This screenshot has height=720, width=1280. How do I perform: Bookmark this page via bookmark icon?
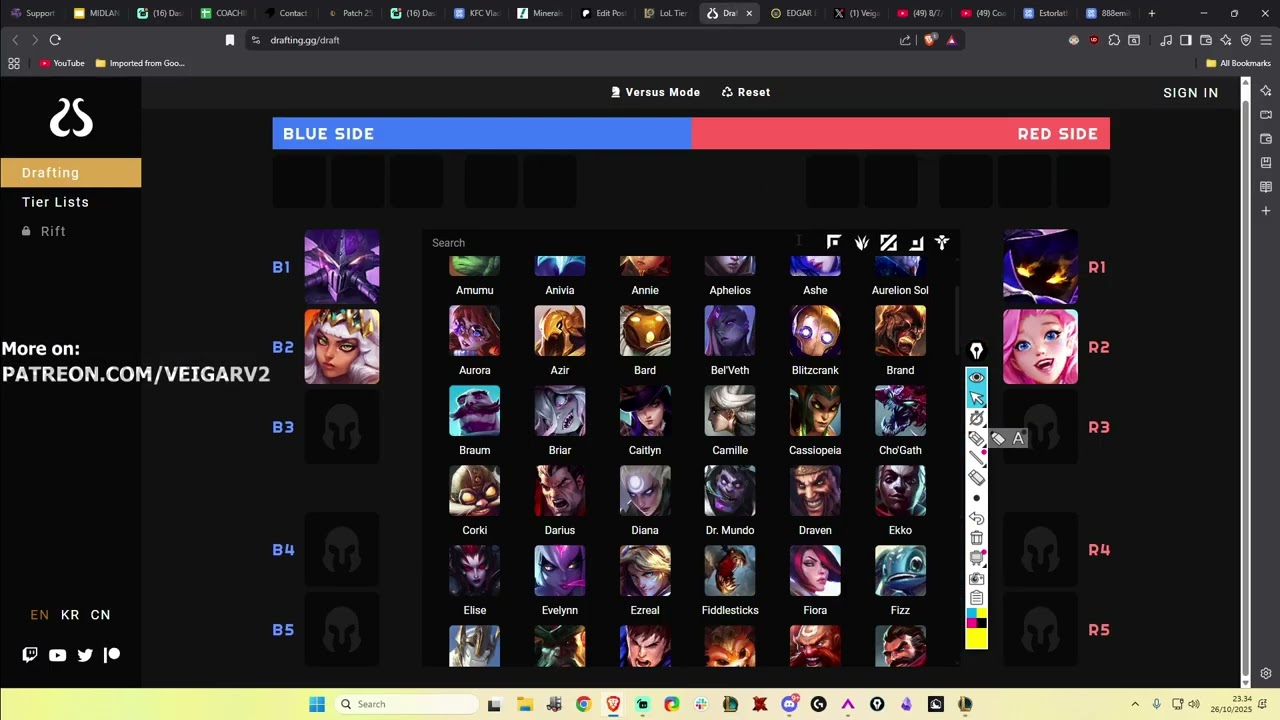tap(230, 40)
